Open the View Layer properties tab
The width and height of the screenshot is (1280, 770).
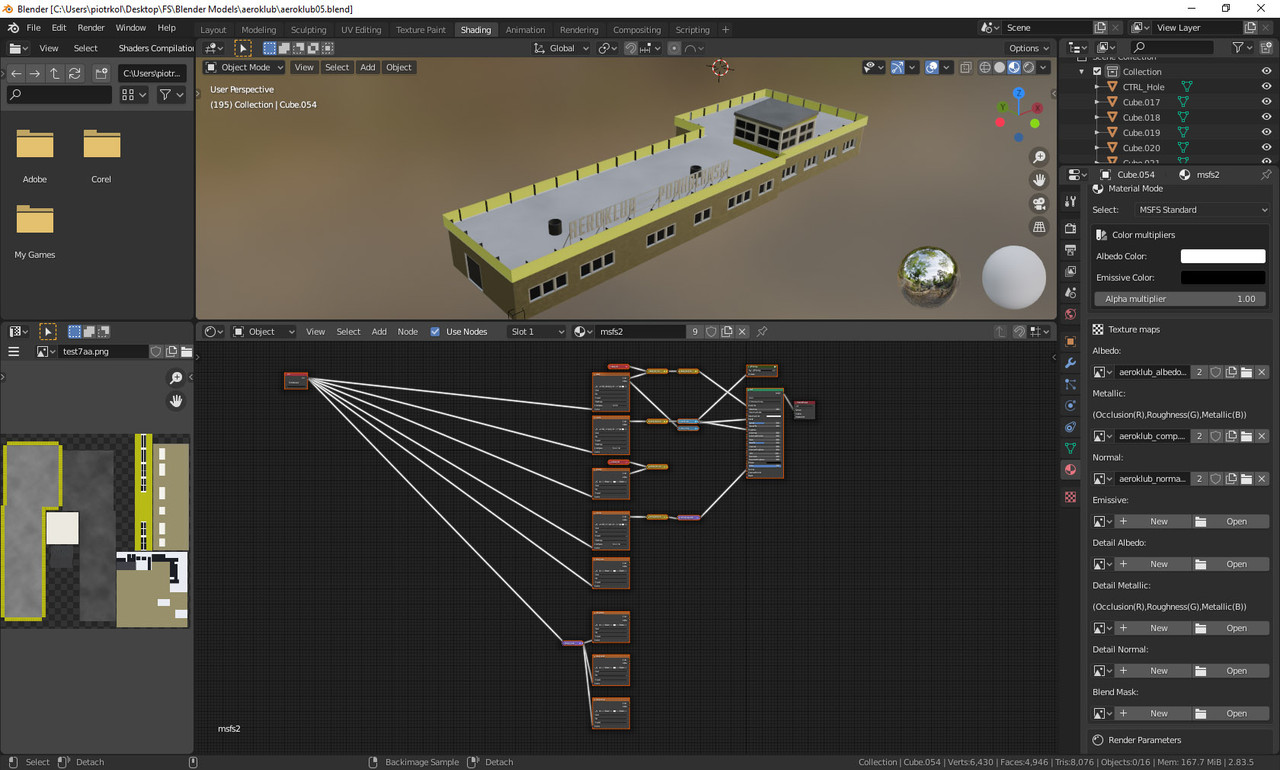[1070, 271]
